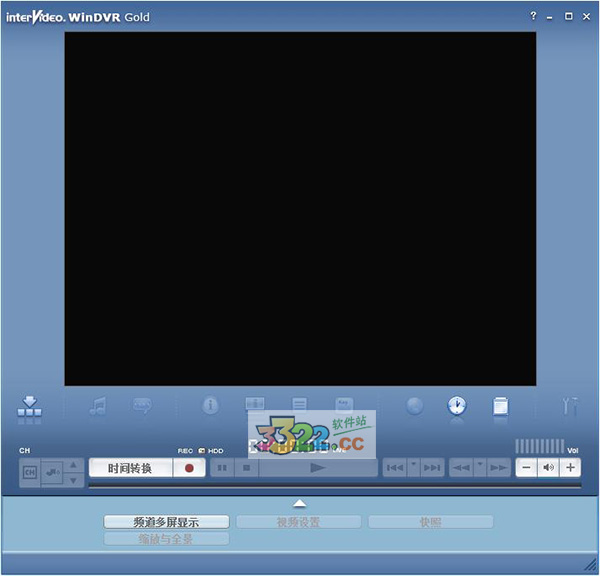
Task: Click the round globe icon
Action: 414,406
